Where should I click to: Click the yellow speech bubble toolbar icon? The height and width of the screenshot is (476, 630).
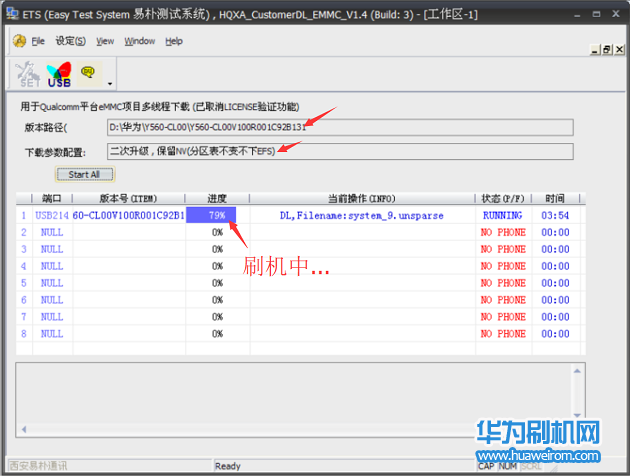(88, 73)
